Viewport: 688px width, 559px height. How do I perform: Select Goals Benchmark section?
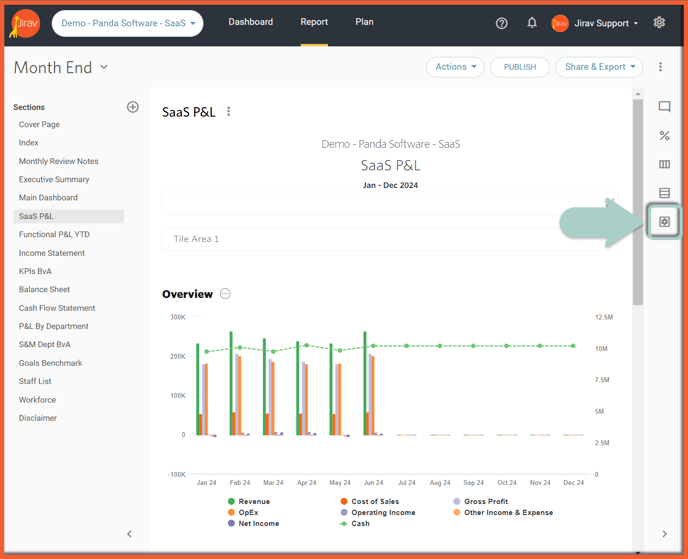tap(50, 363)
